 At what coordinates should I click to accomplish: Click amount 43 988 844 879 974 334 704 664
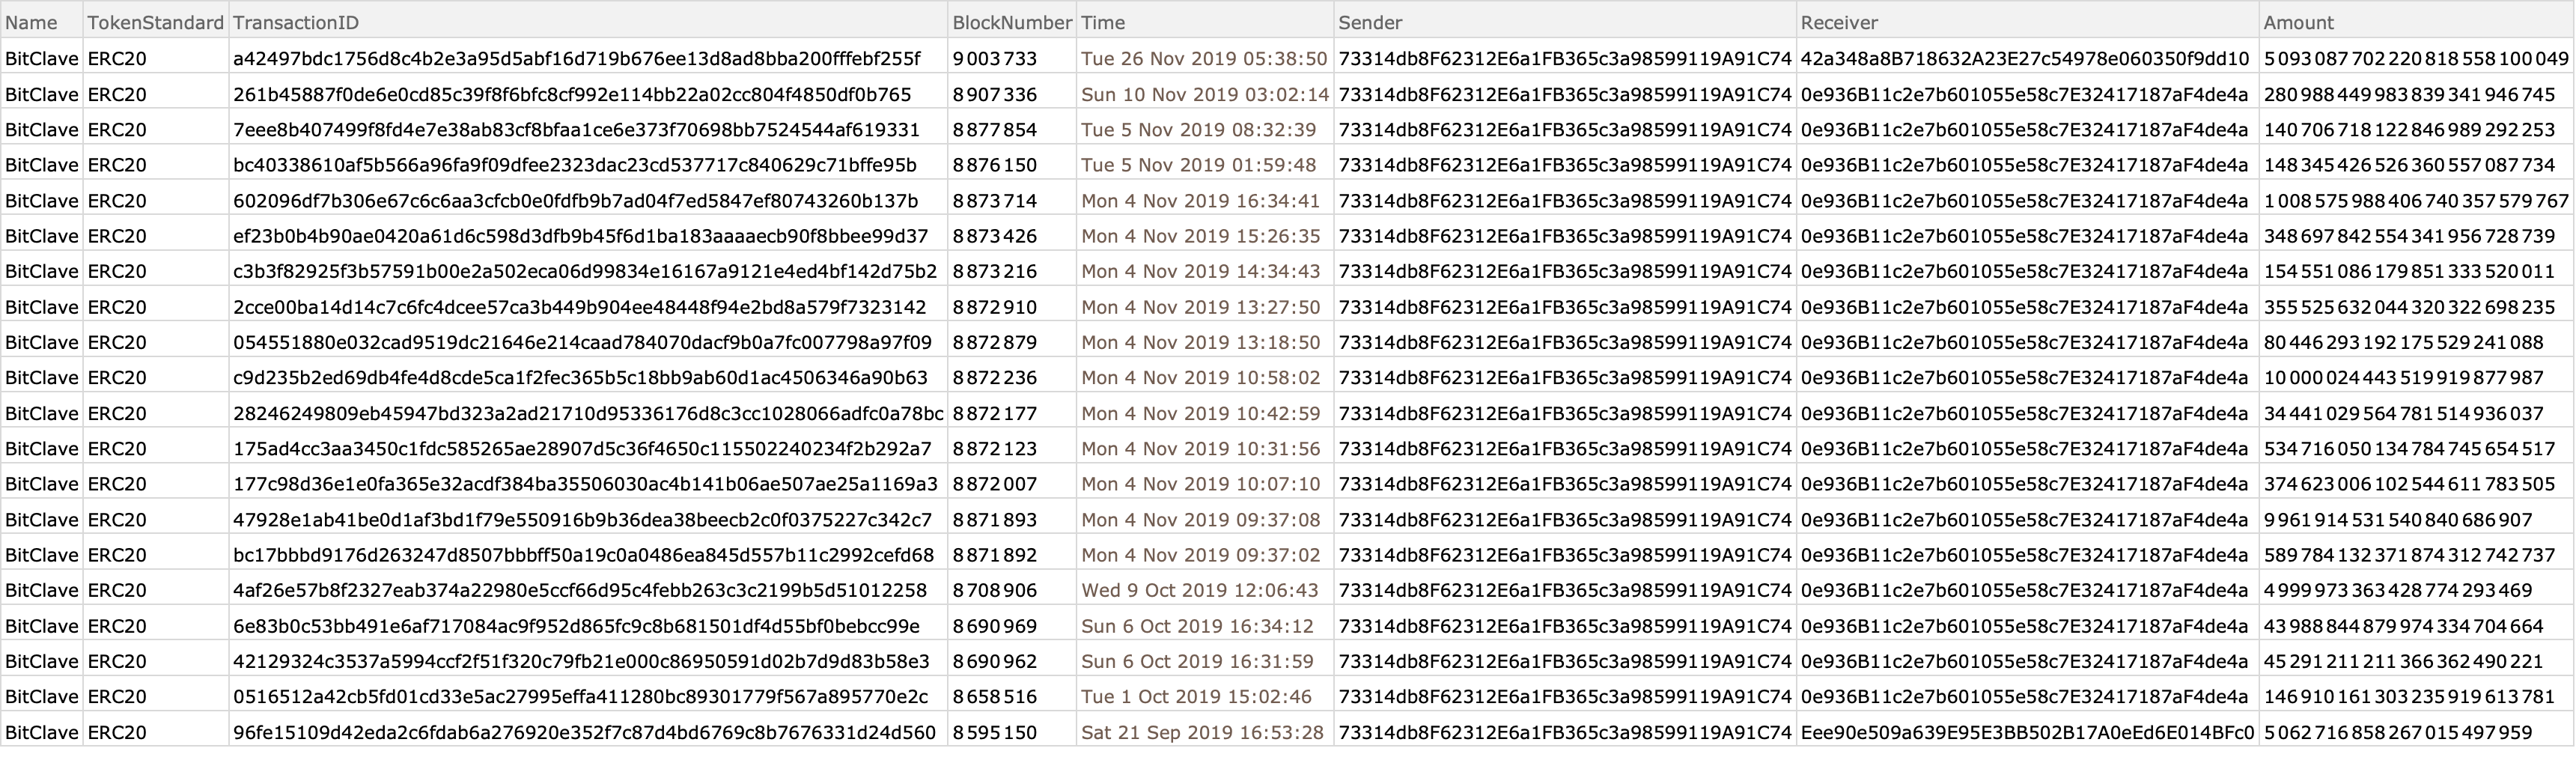[2404, 626]
